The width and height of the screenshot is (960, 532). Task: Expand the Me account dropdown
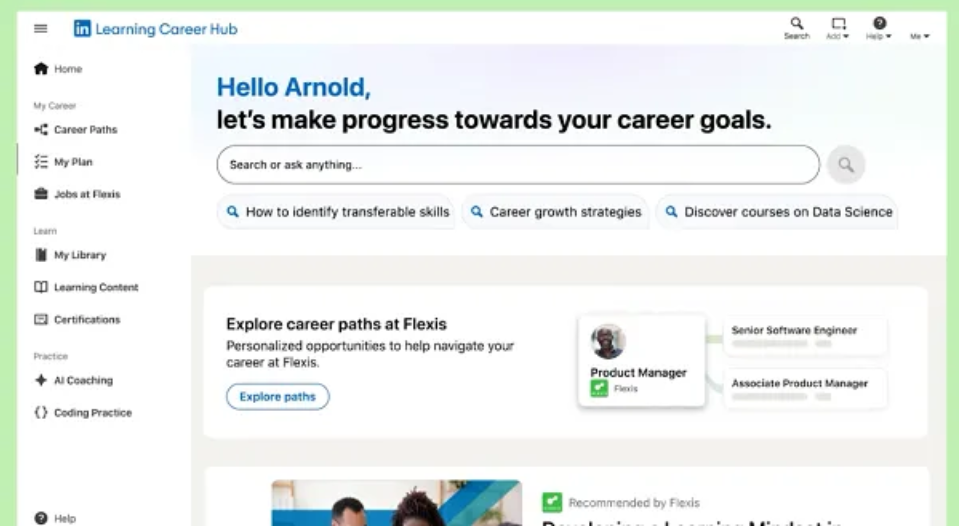[x=919, y=36]
